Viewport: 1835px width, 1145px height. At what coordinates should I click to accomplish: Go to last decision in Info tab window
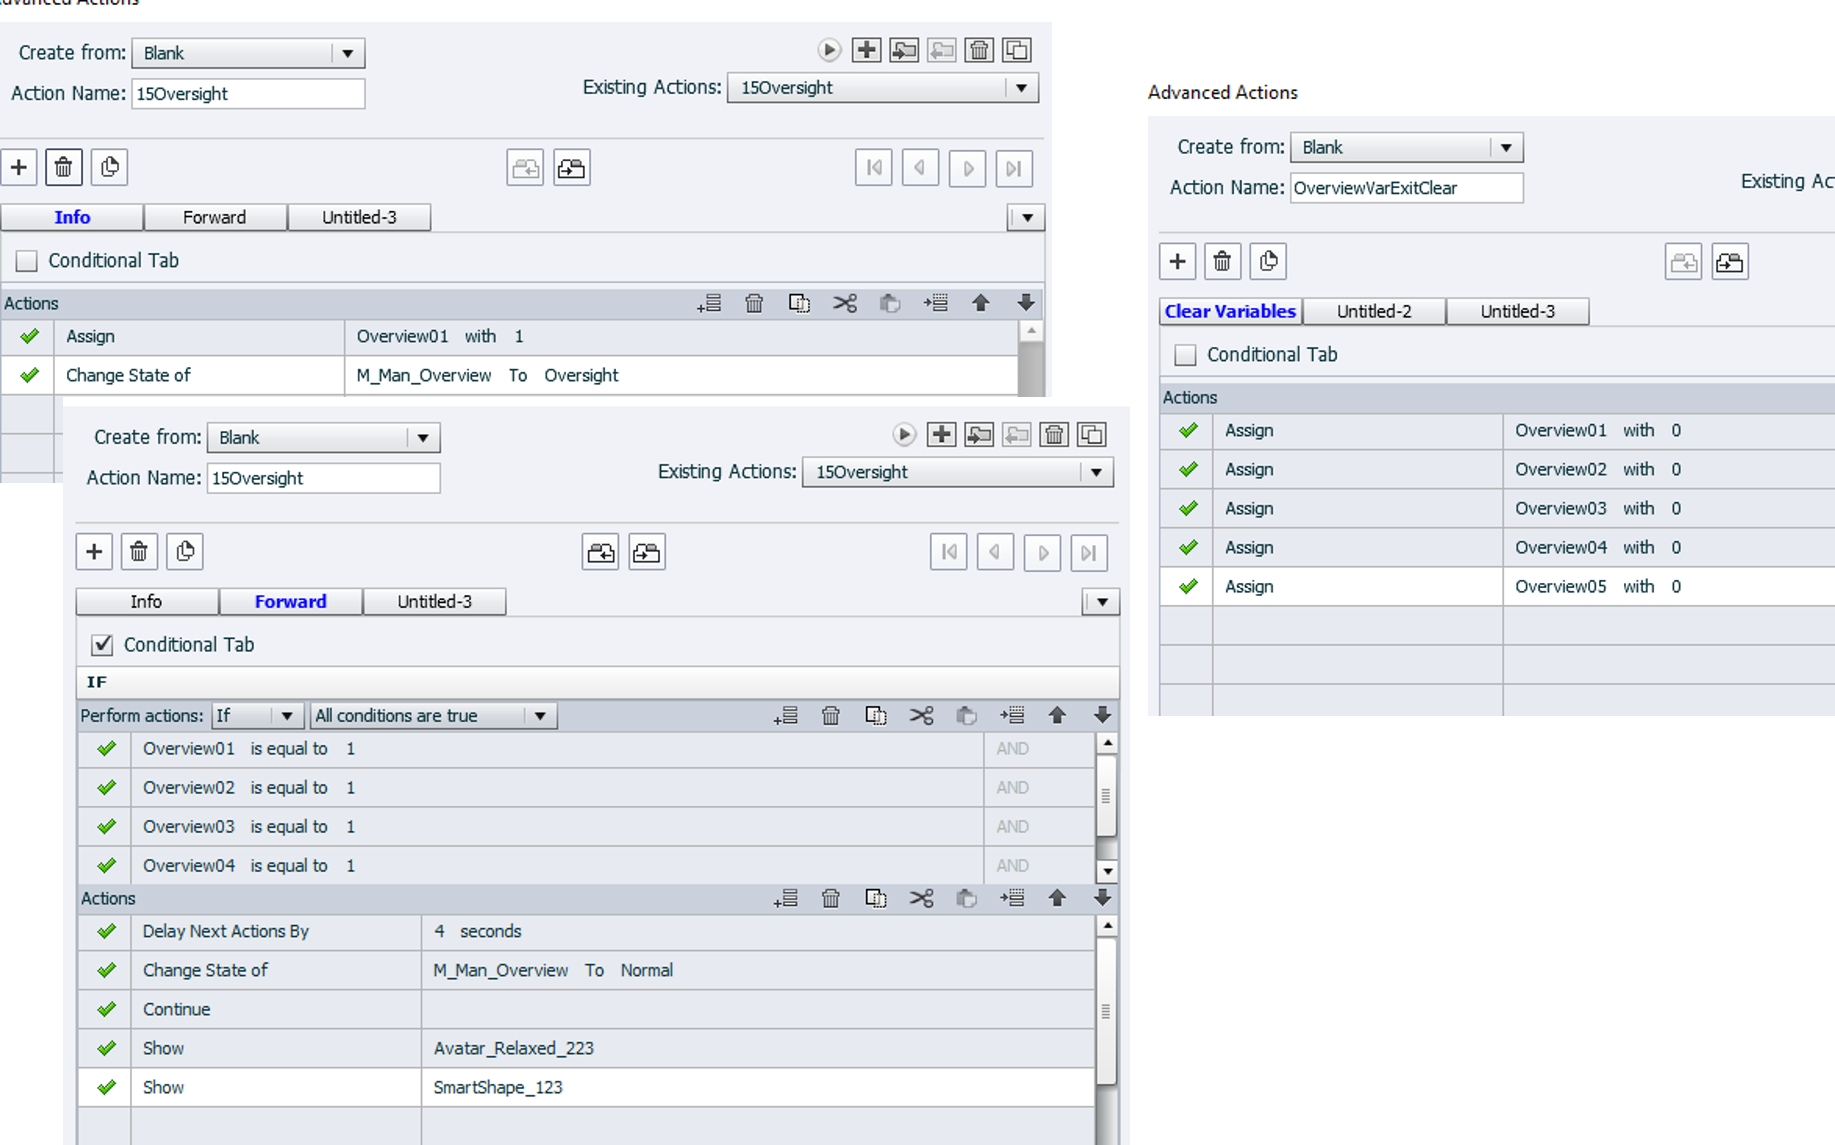point(1014,168)
